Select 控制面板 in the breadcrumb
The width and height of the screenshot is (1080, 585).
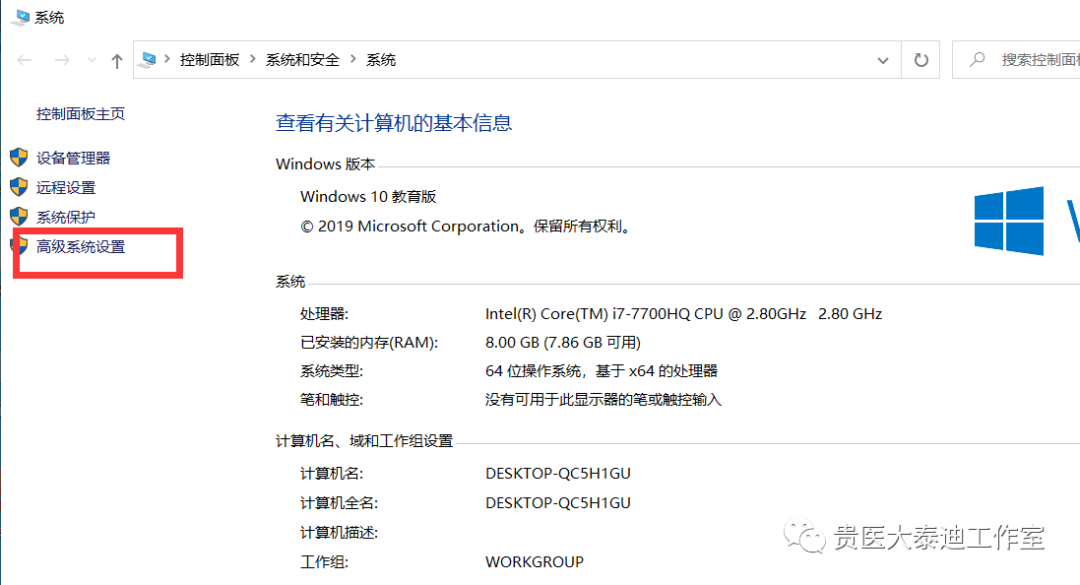point(209,60)
